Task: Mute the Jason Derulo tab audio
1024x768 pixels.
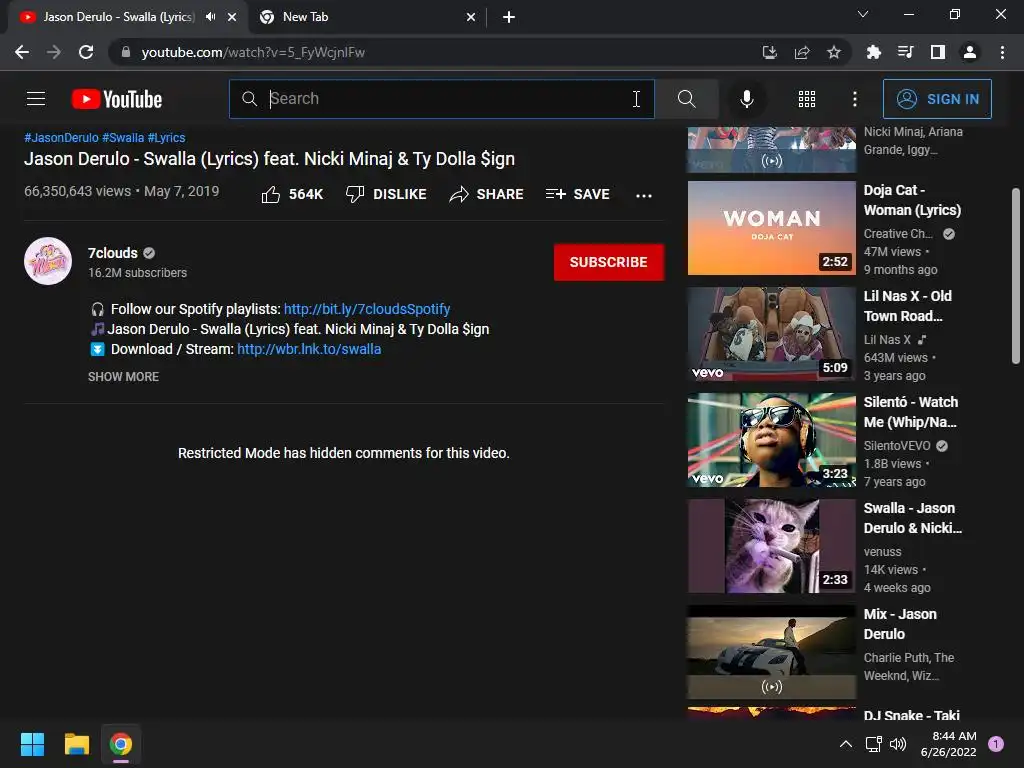Action: [210, 17]
